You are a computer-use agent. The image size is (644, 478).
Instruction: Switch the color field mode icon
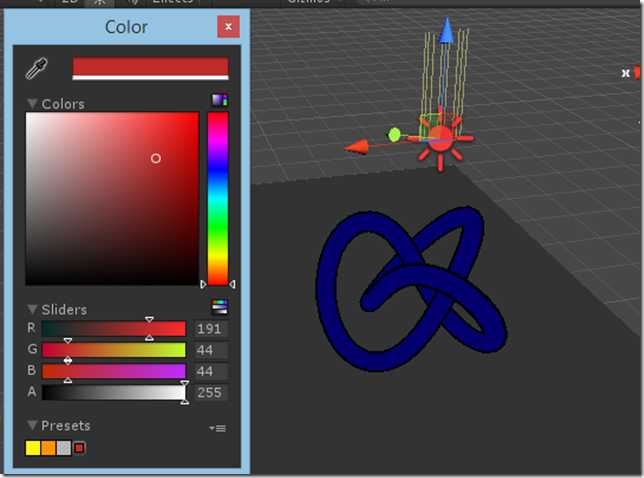click(x=220, y=100)
